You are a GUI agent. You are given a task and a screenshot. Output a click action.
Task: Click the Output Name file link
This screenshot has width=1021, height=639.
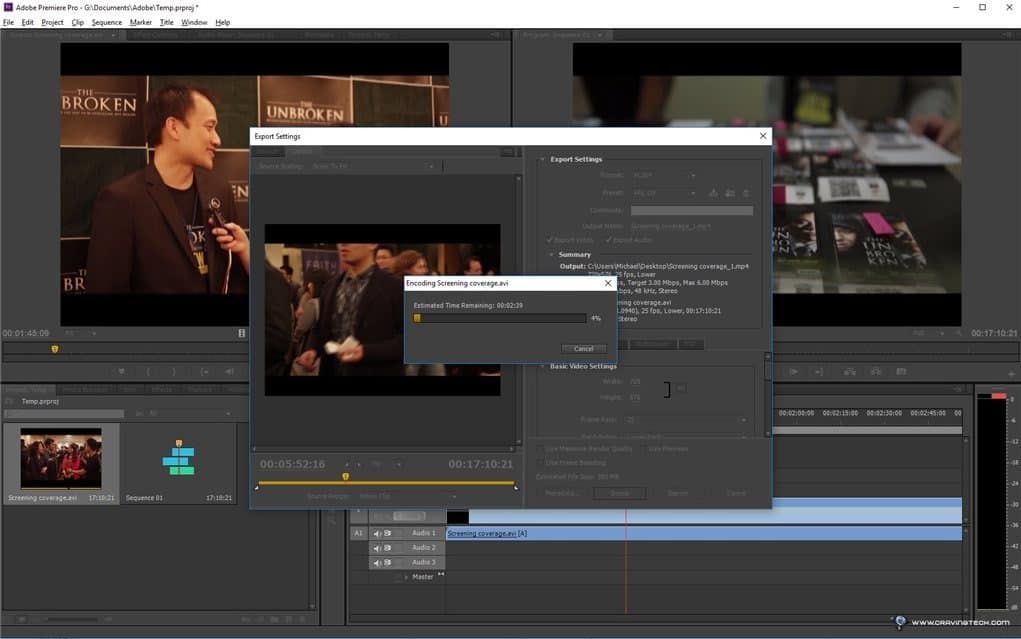tap(671, 226)
